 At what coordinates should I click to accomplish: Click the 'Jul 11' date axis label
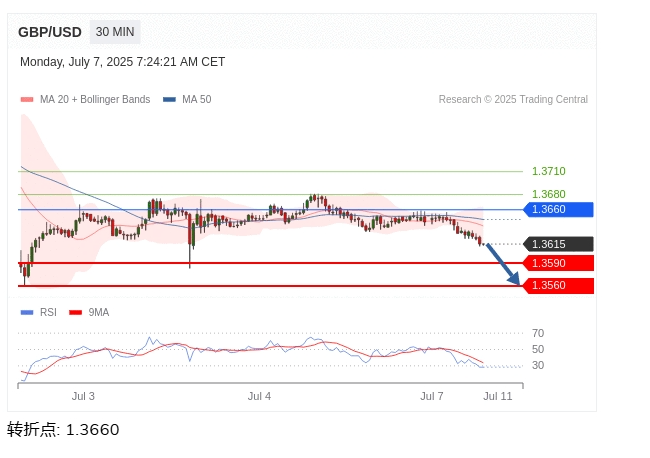click(497, 396)
